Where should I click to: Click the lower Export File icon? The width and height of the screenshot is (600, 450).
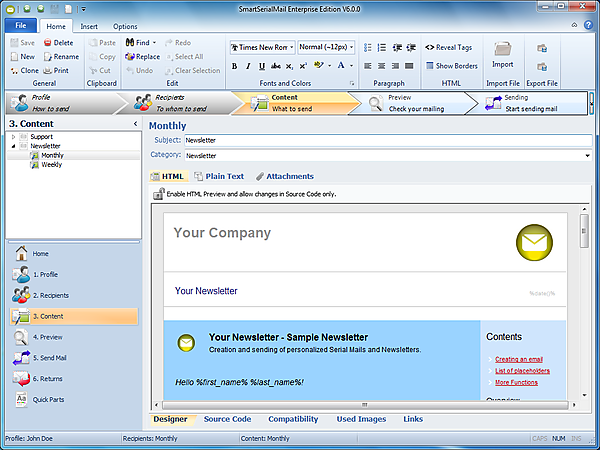coord(542,67)
